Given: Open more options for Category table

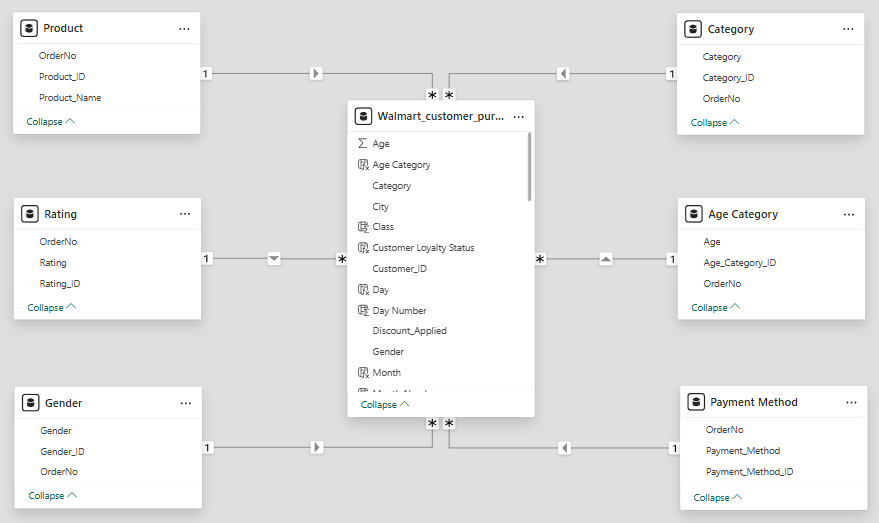Looking at the screenshot, I should pyautogui.click(x=848, y=29).
